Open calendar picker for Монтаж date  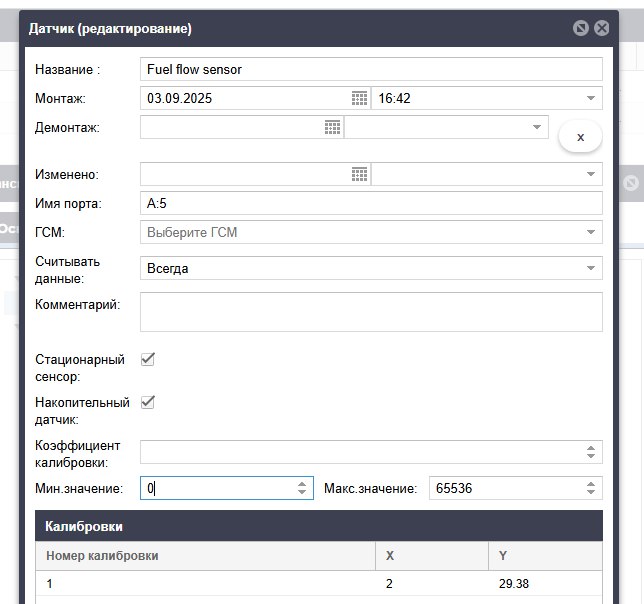click(x=360, y=98)
